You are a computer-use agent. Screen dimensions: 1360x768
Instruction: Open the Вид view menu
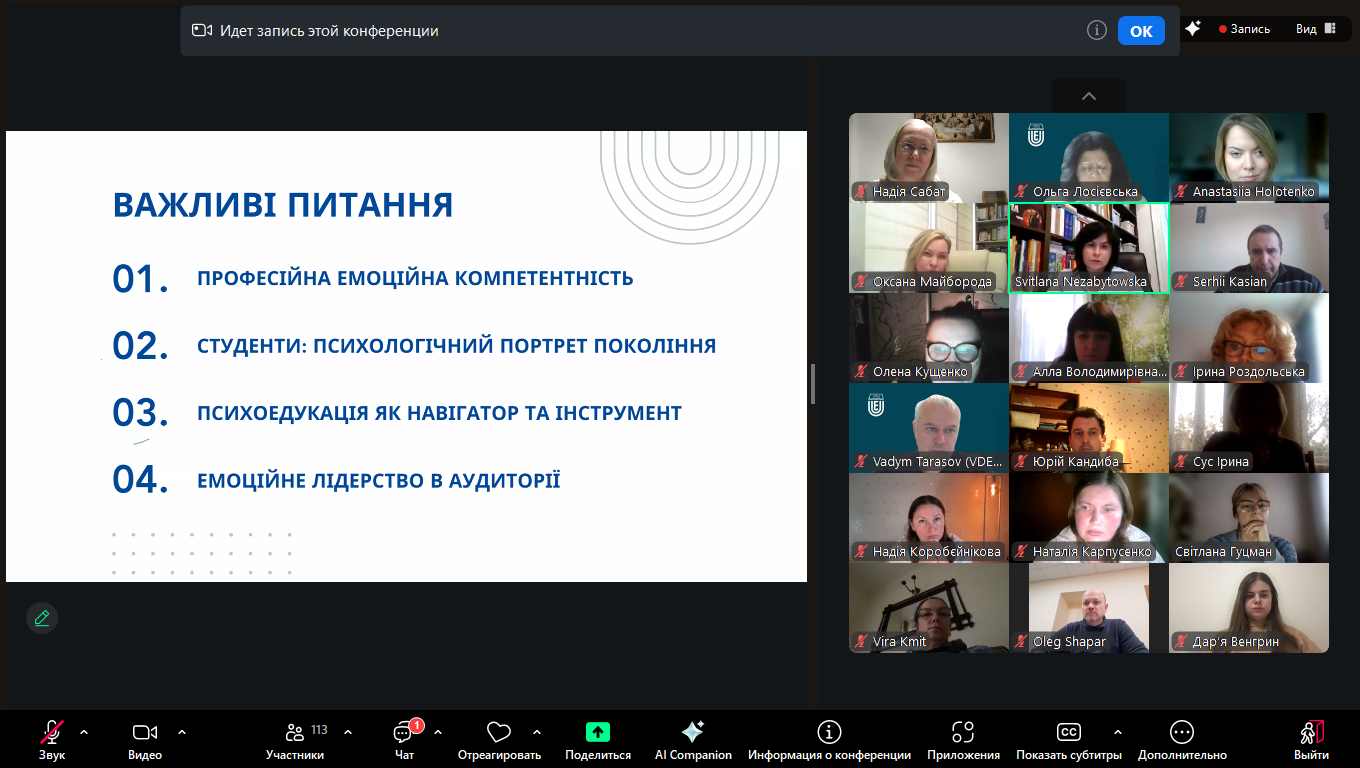1316,29
